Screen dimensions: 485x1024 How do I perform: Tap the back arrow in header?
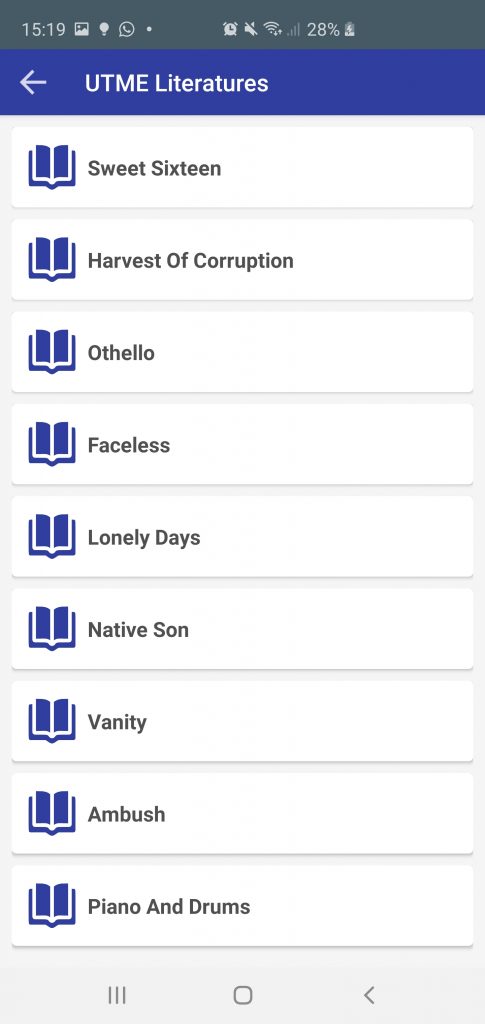coord(33,83)
